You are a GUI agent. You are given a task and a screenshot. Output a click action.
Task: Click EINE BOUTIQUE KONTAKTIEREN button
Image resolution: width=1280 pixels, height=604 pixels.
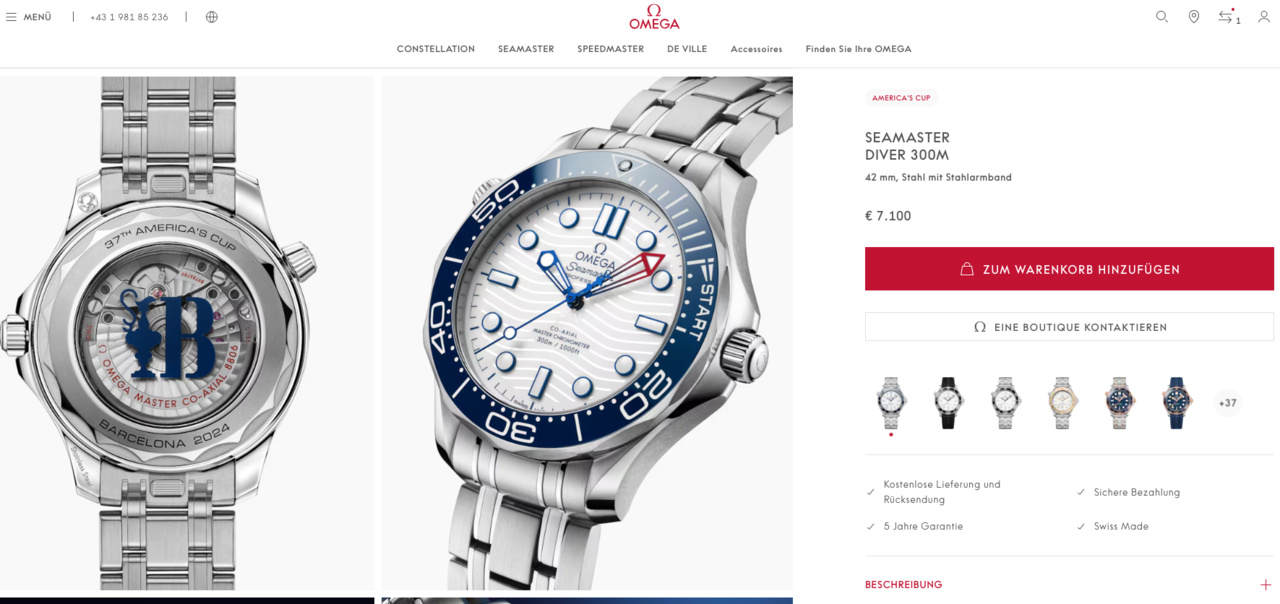[1069, 327]
